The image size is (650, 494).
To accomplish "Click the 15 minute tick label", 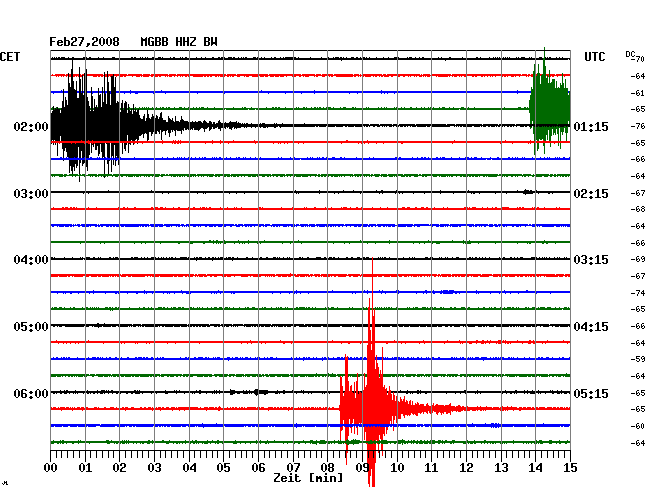I will 570,468.
